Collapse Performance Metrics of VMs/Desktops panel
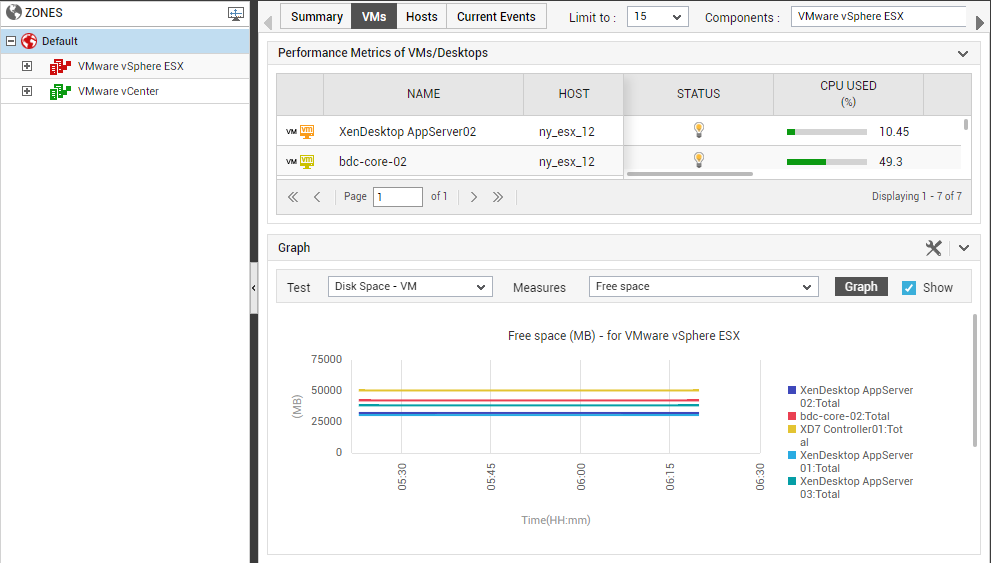Viewport: 991px width, 563px height. 963,54
